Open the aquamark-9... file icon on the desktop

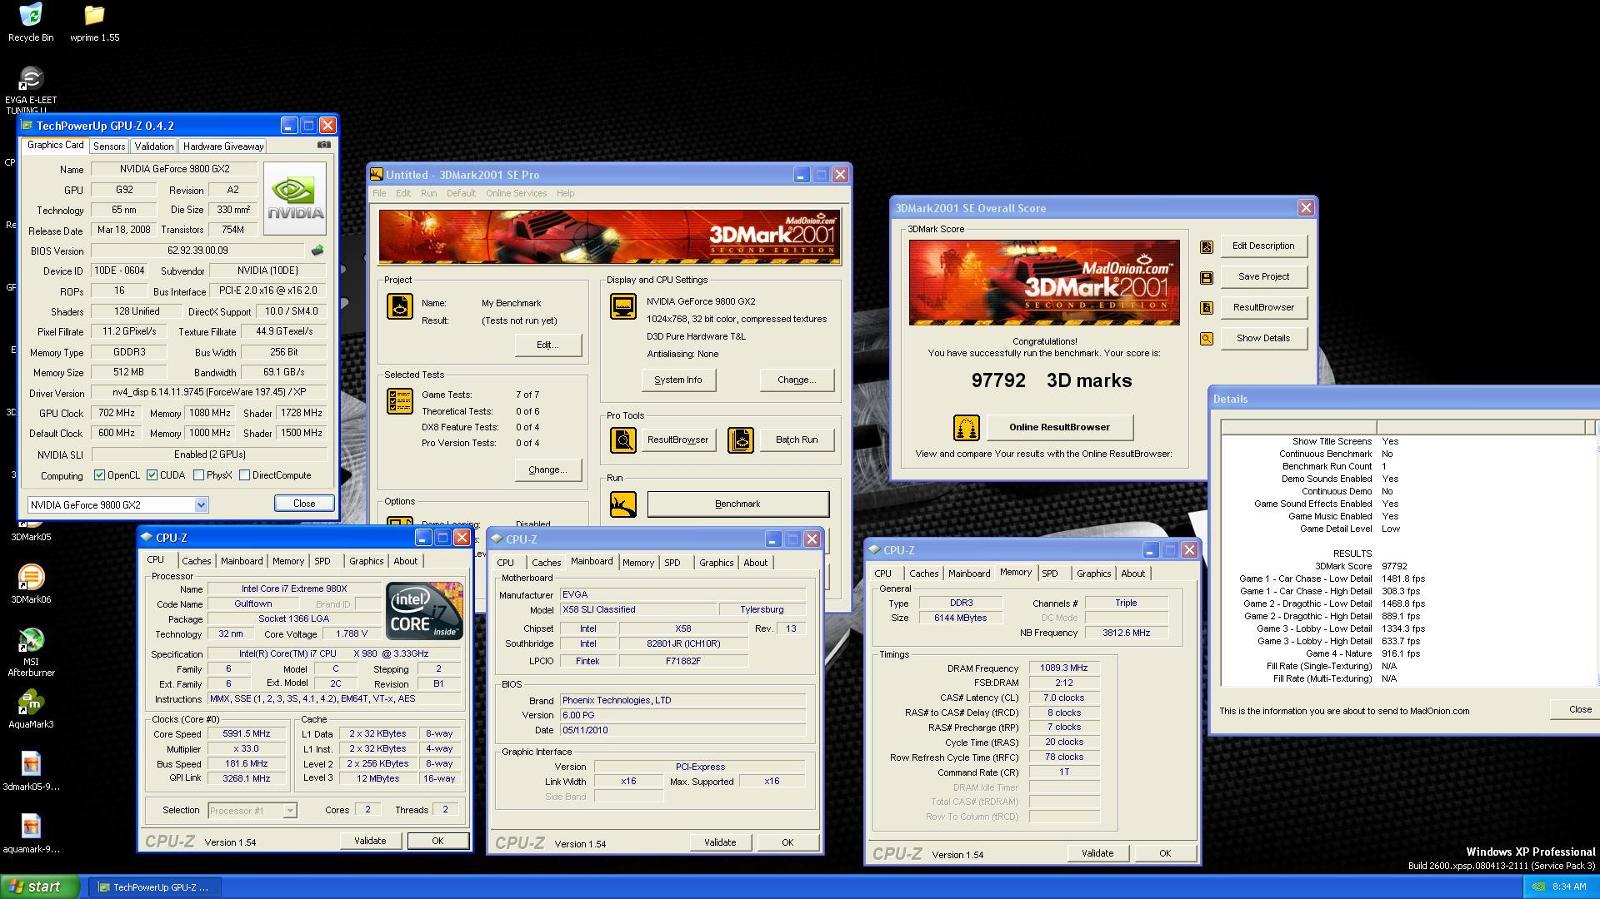pyautogui.click(x=31, y=834)
